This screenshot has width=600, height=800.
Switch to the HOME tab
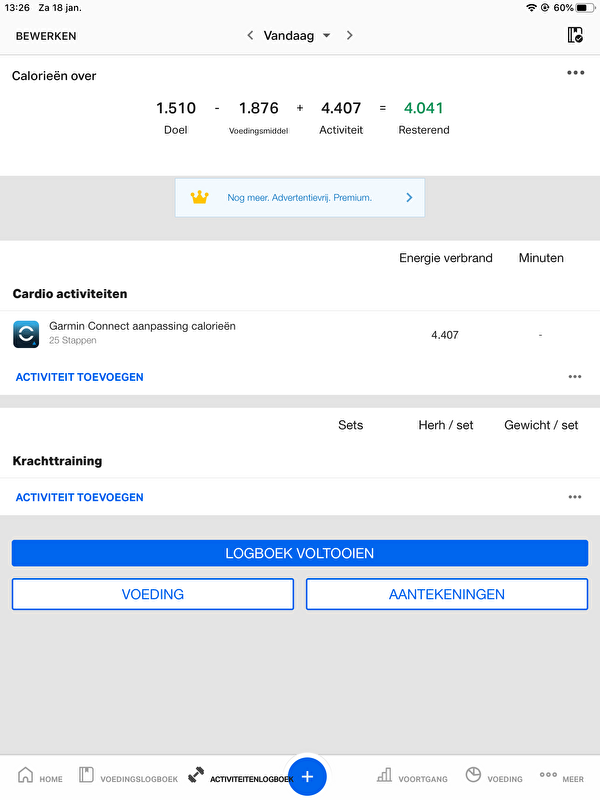[40, 776]
